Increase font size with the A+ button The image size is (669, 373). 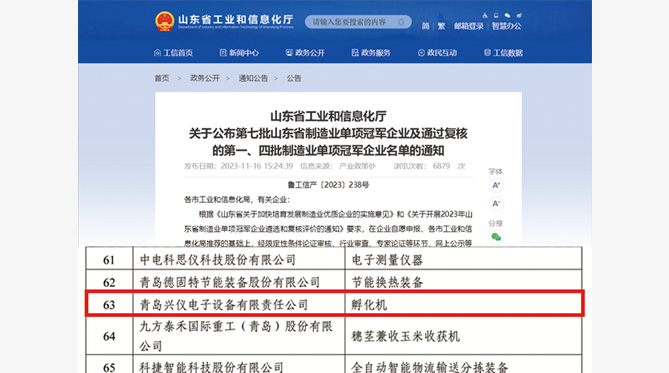tap(496, 185)
